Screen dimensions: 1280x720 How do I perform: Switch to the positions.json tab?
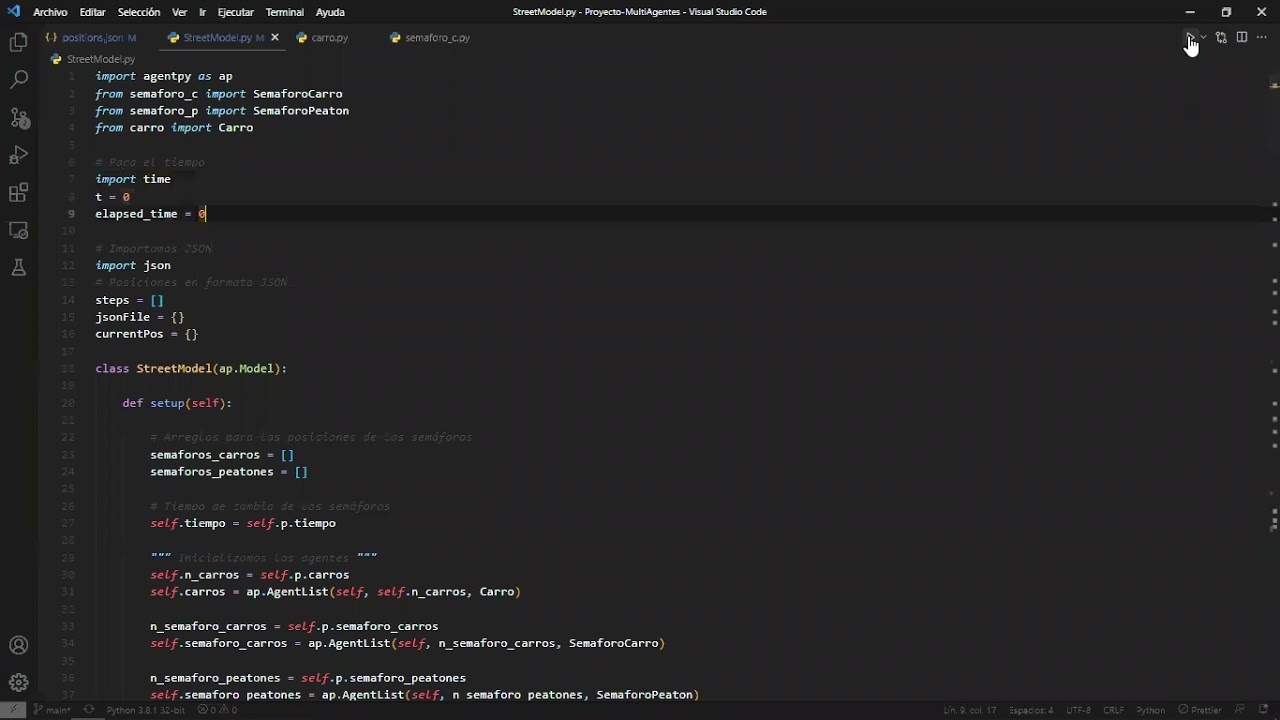click(x=91, y=37)
